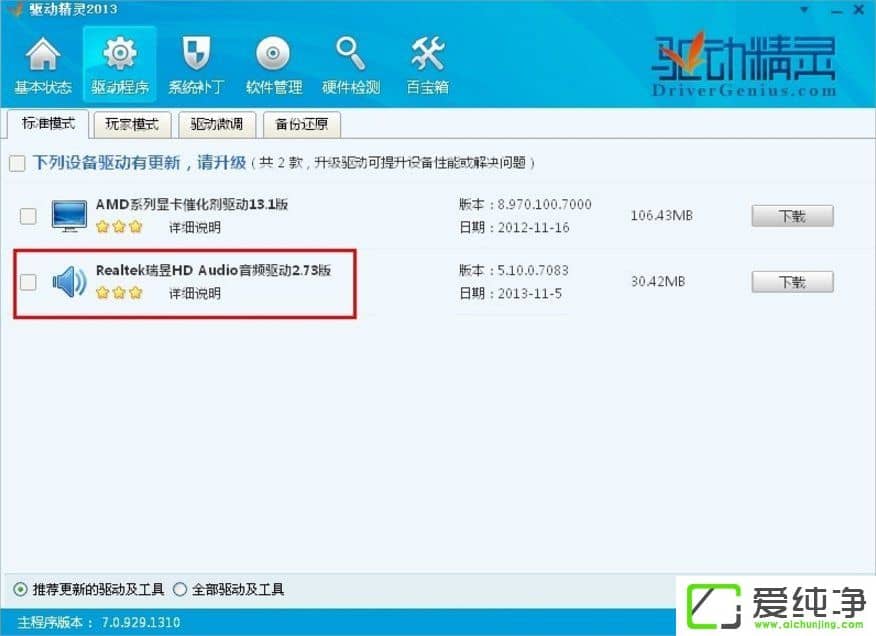This screenshot has width=876, height=636.
Task: Click the 驱动精灵2013 window title
Action: pyautogui.click(x=73, y=9)
